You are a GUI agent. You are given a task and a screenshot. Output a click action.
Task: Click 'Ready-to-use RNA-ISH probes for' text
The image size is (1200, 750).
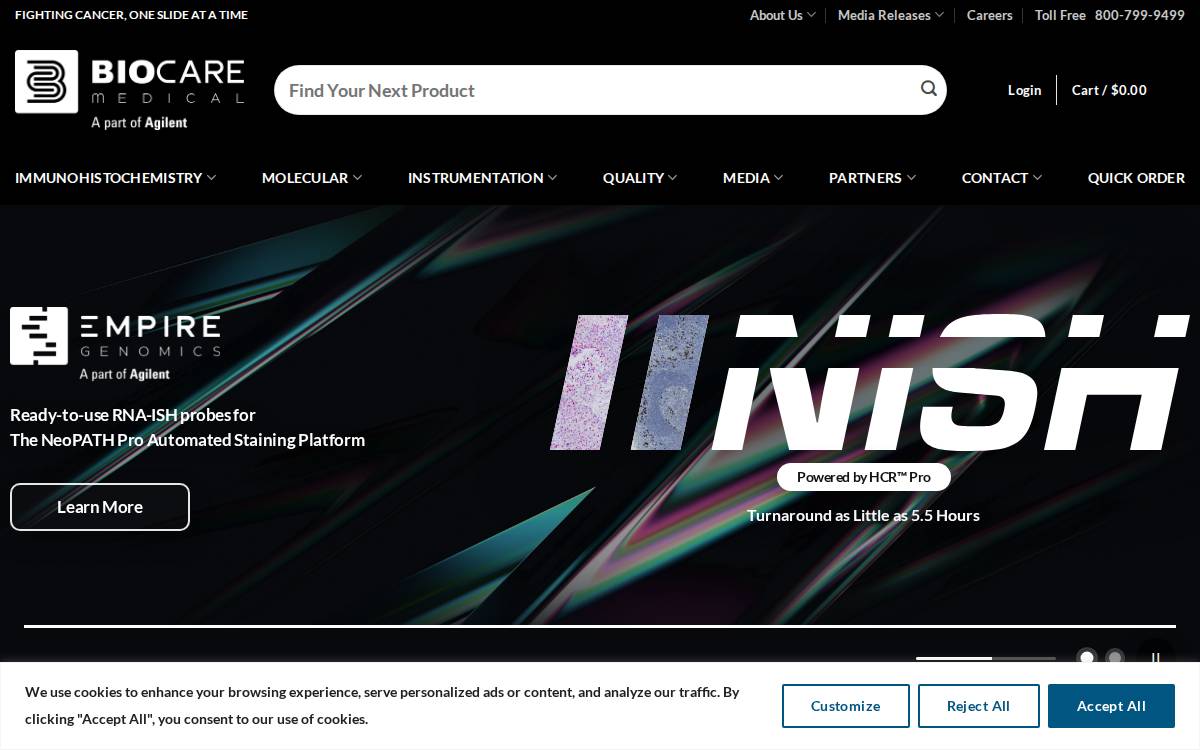[x=133, y=415]
